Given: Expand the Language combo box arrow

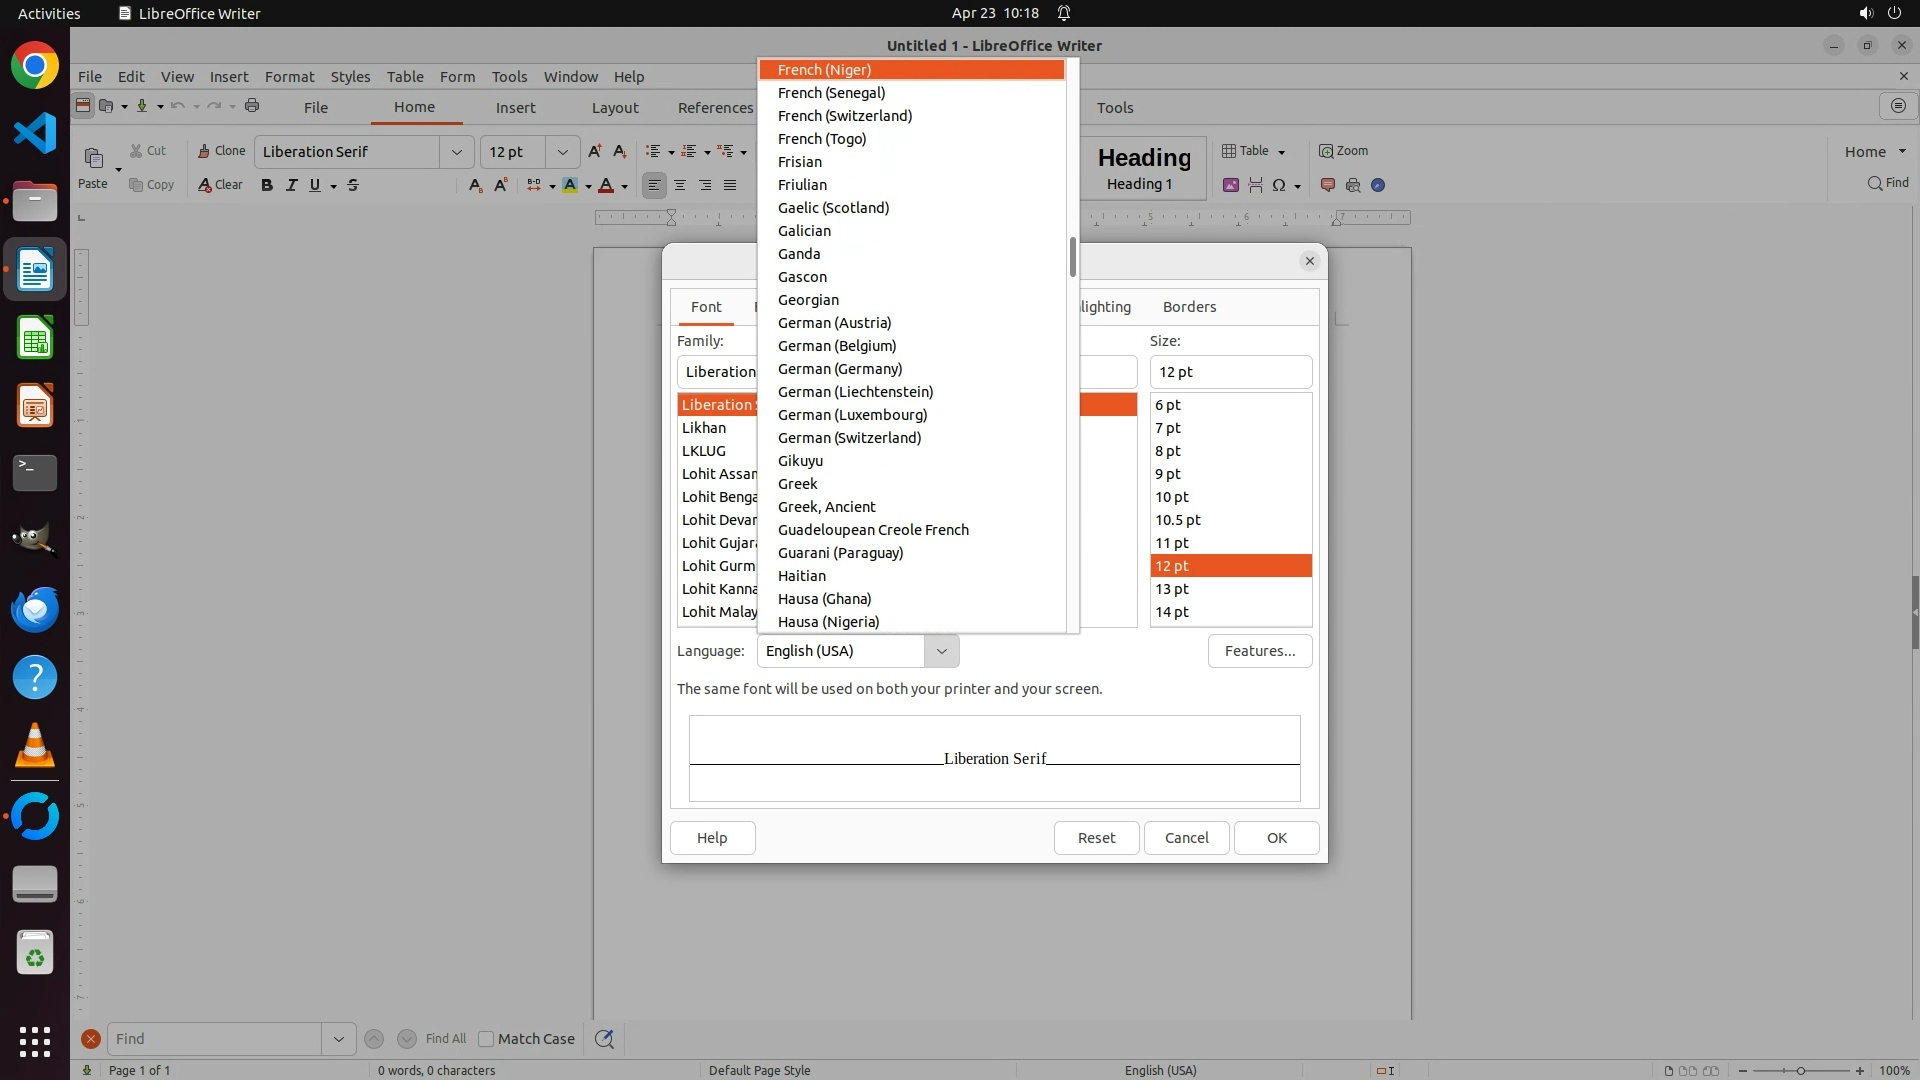Looking at the screenshot, I should [x=941, y=651].
